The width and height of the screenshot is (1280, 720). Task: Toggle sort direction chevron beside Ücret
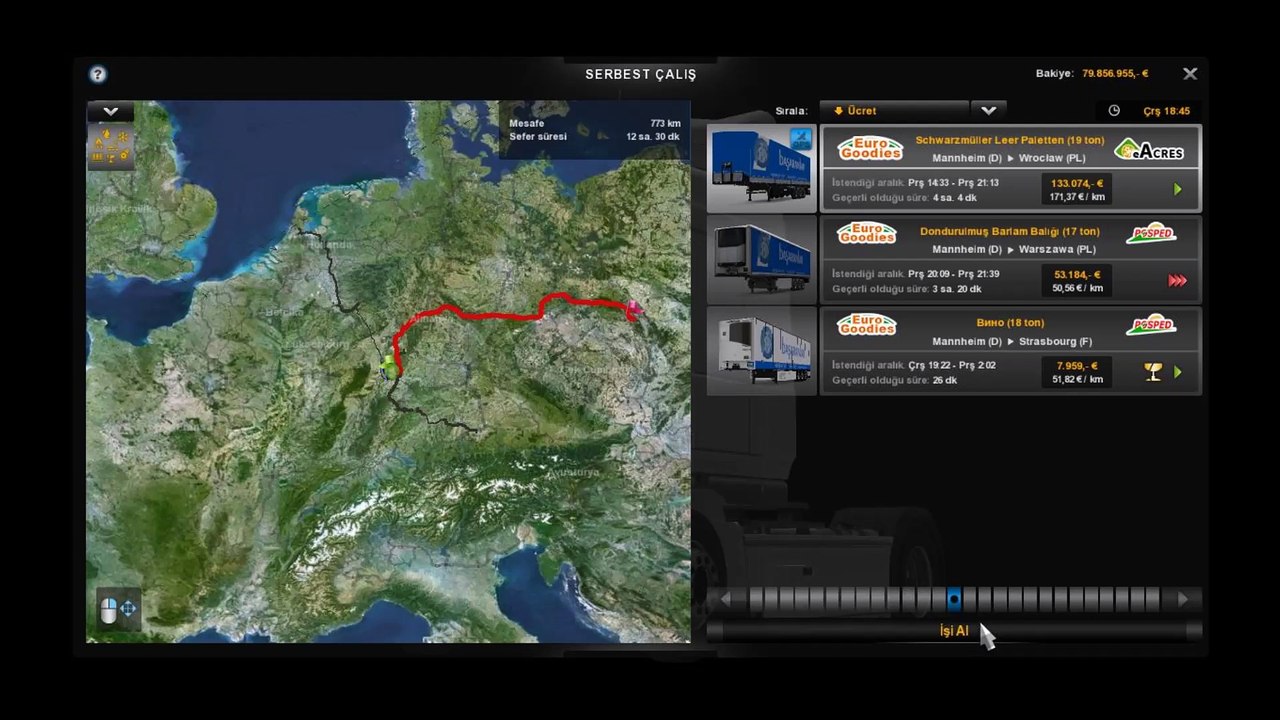tap(988, 111)
